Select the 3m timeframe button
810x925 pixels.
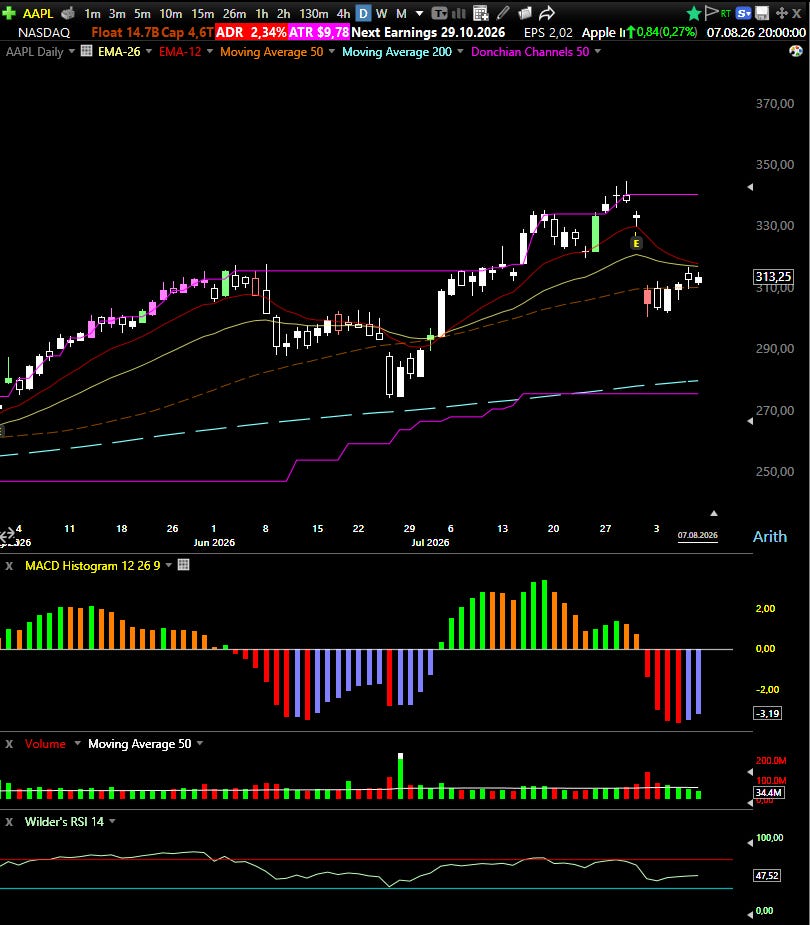117,13
